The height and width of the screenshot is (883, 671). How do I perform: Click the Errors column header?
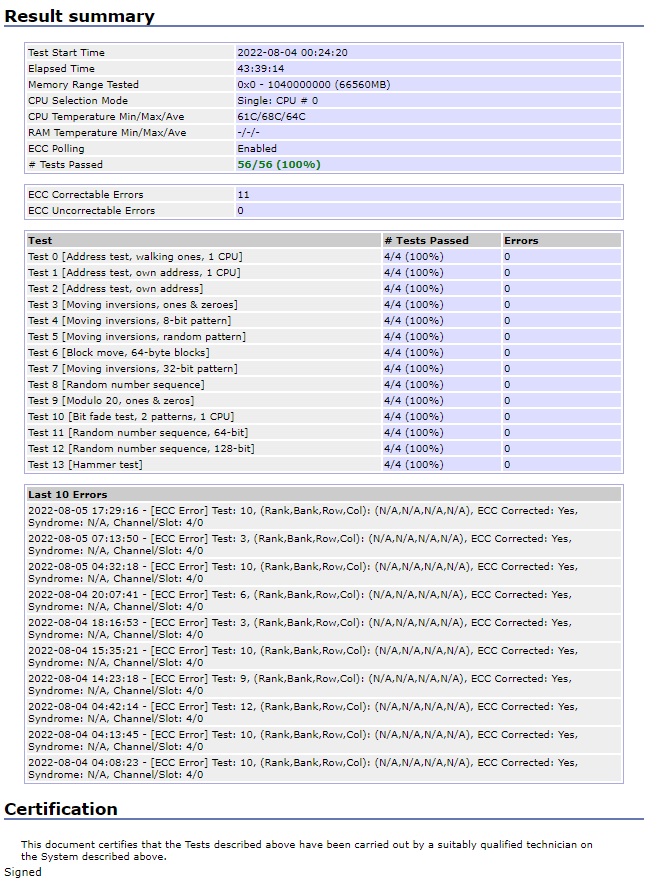[x=521, y=241]
